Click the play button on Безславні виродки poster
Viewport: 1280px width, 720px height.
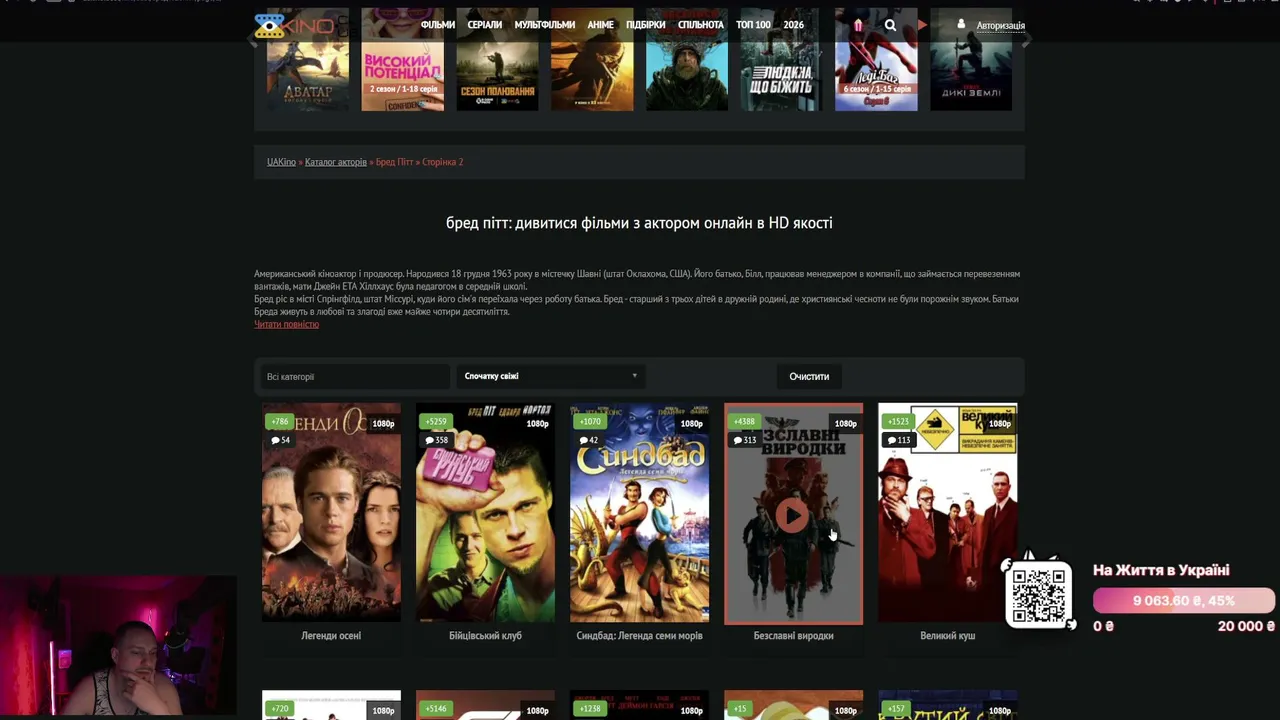793,515
